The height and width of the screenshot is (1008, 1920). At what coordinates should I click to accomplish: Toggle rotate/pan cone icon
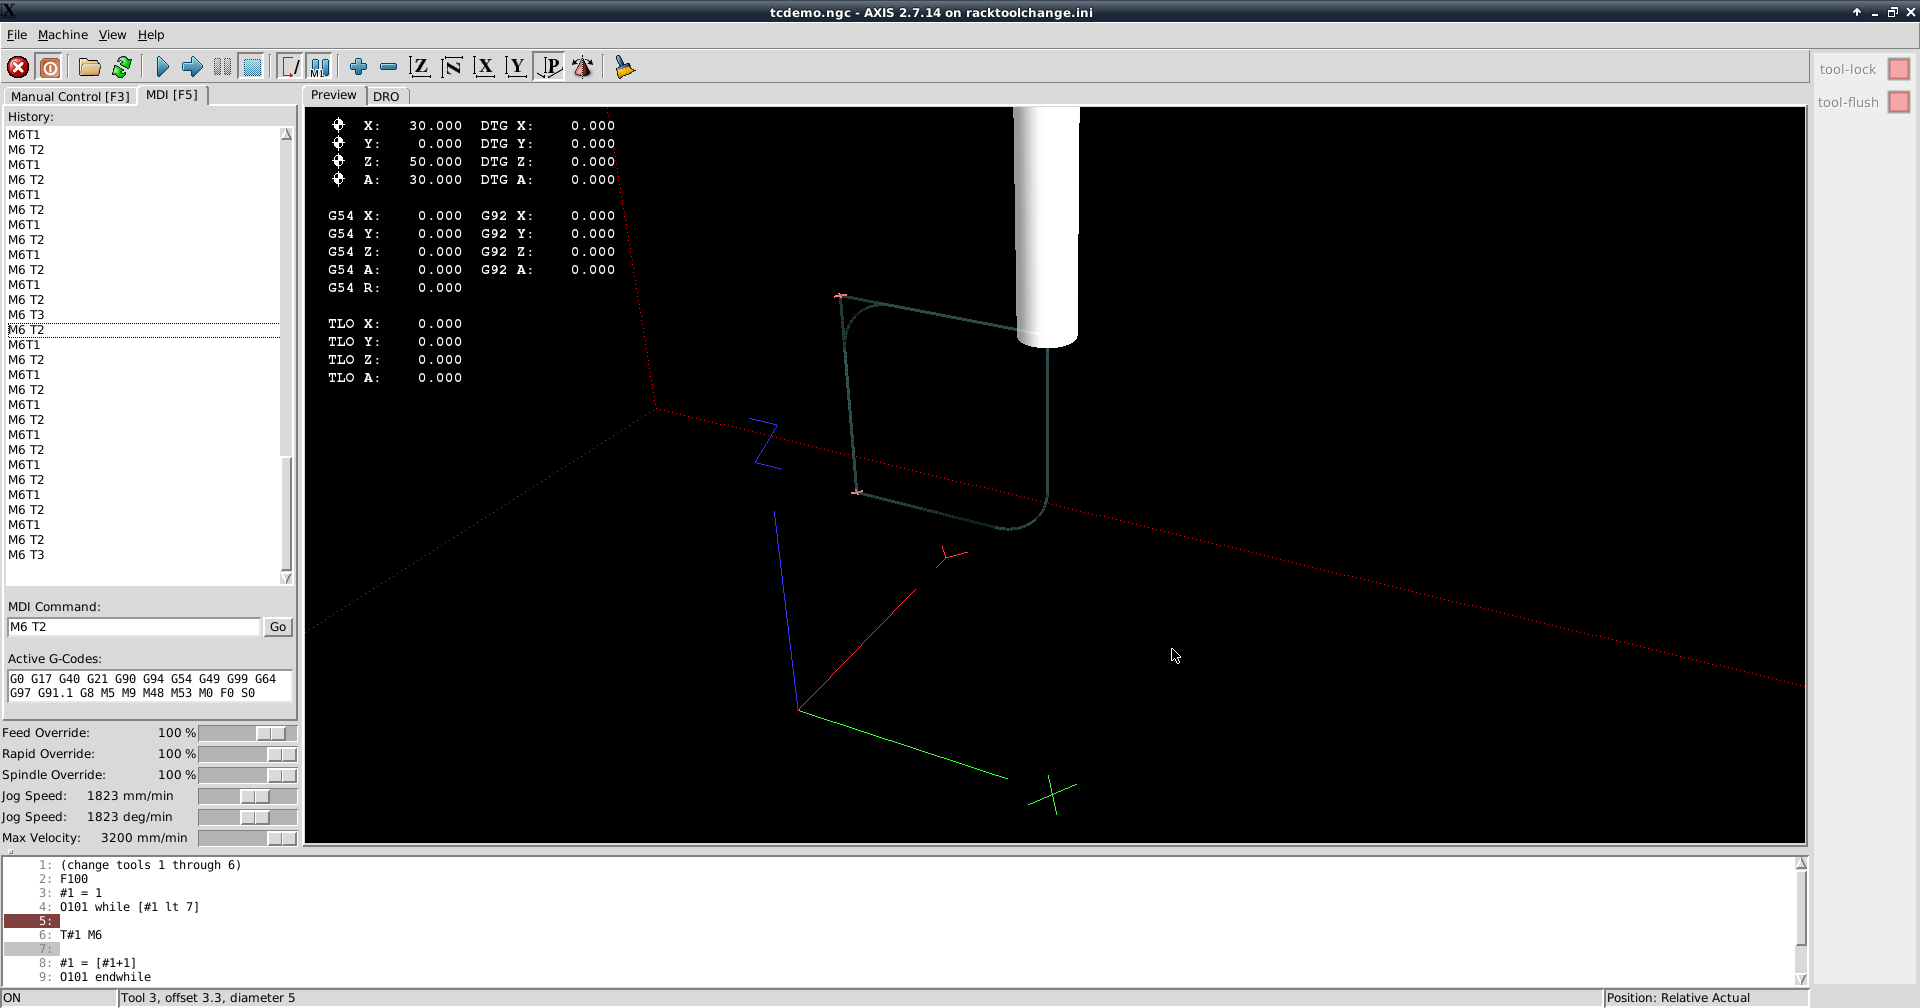click(582, 67)
